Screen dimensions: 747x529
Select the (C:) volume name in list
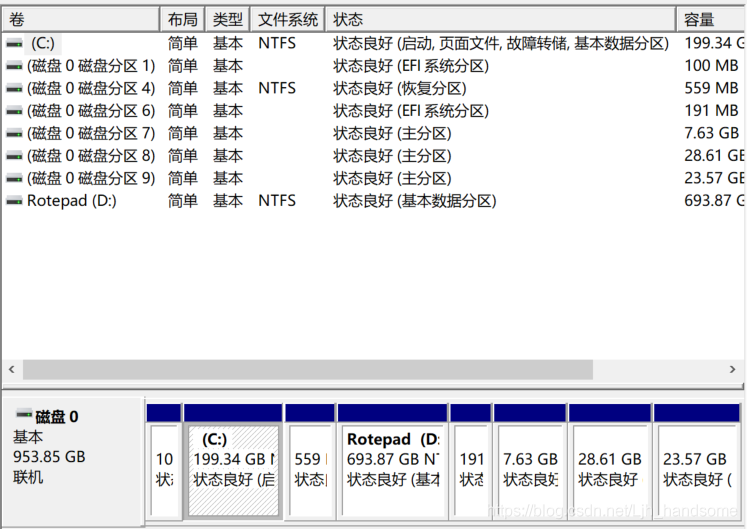click(x=43, y=44)
